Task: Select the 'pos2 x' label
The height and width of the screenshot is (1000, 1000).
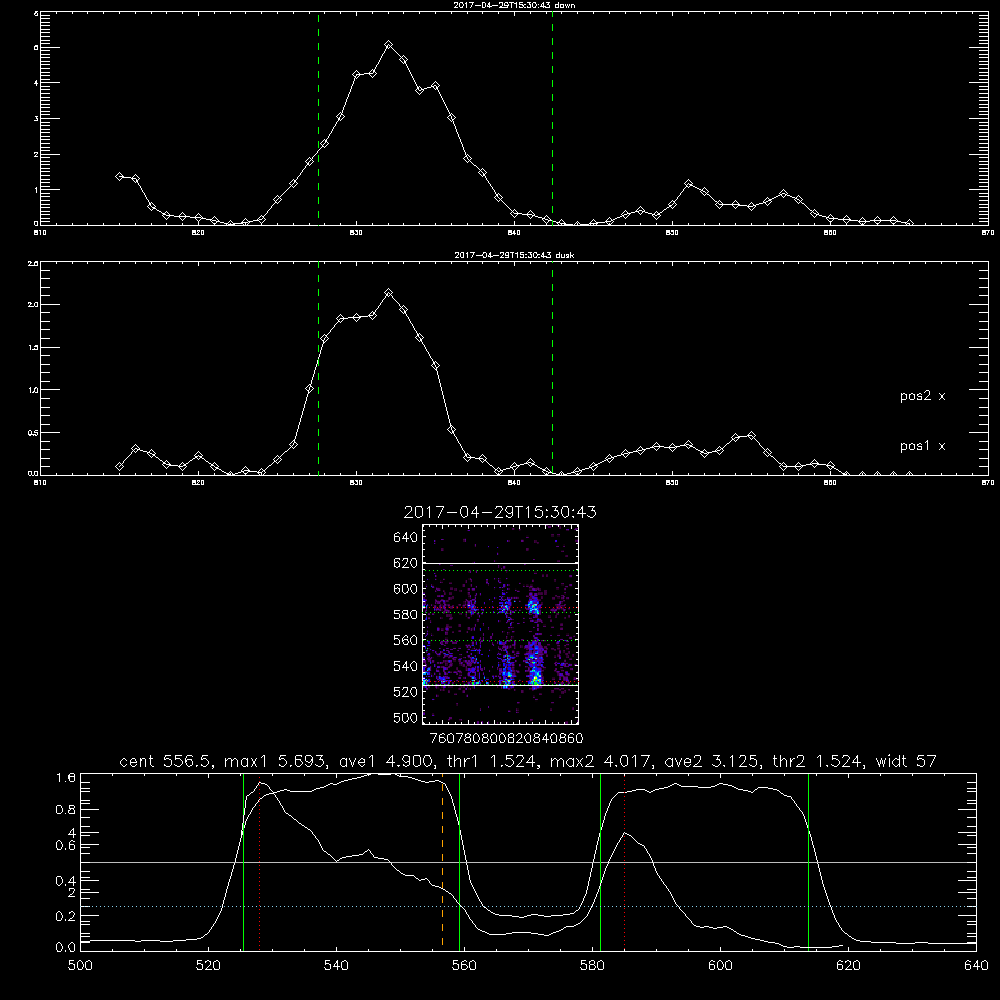Action: point(922,396)
